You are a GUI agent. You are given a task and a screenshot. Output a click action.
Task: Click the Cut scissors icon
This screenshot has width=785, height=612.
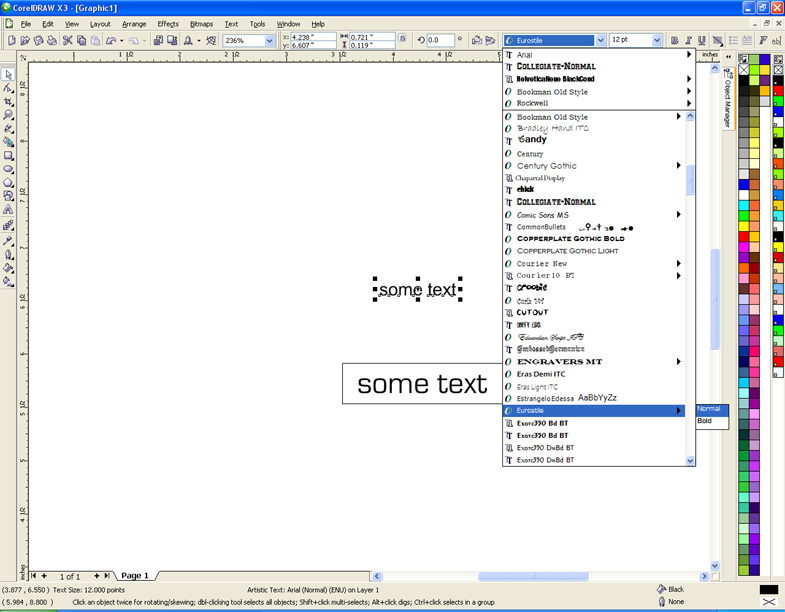(68, 41)
